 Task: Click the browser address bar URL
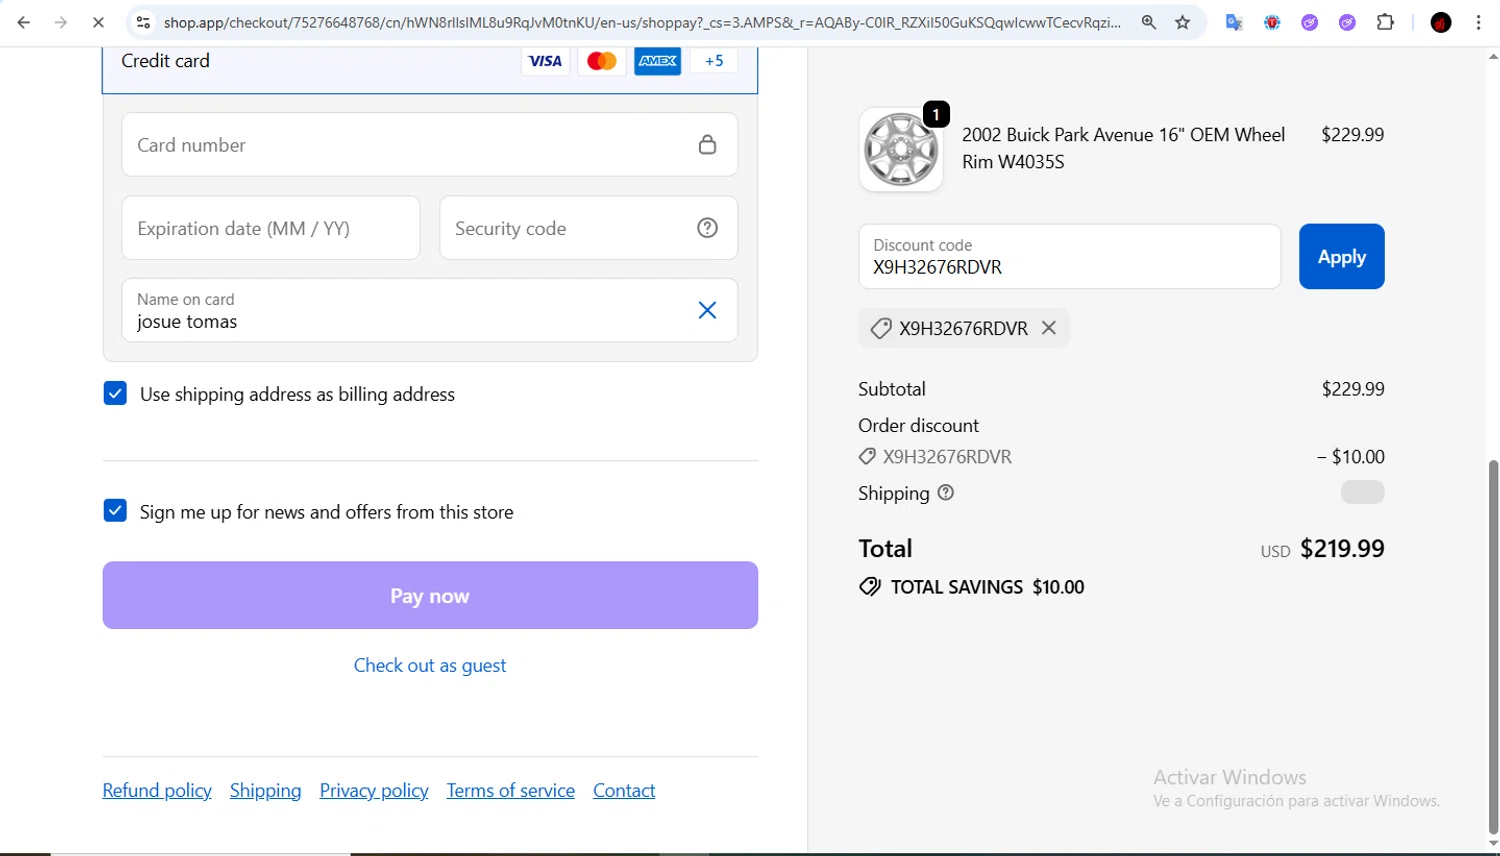[642, 22]
